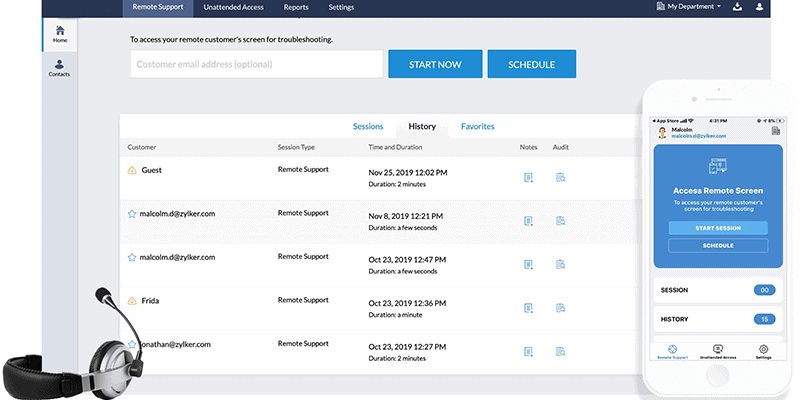Image resolution: width=800 pixels, height=400 pixels.
Task: Click the download icon in top bar
Action: (737, 7)
